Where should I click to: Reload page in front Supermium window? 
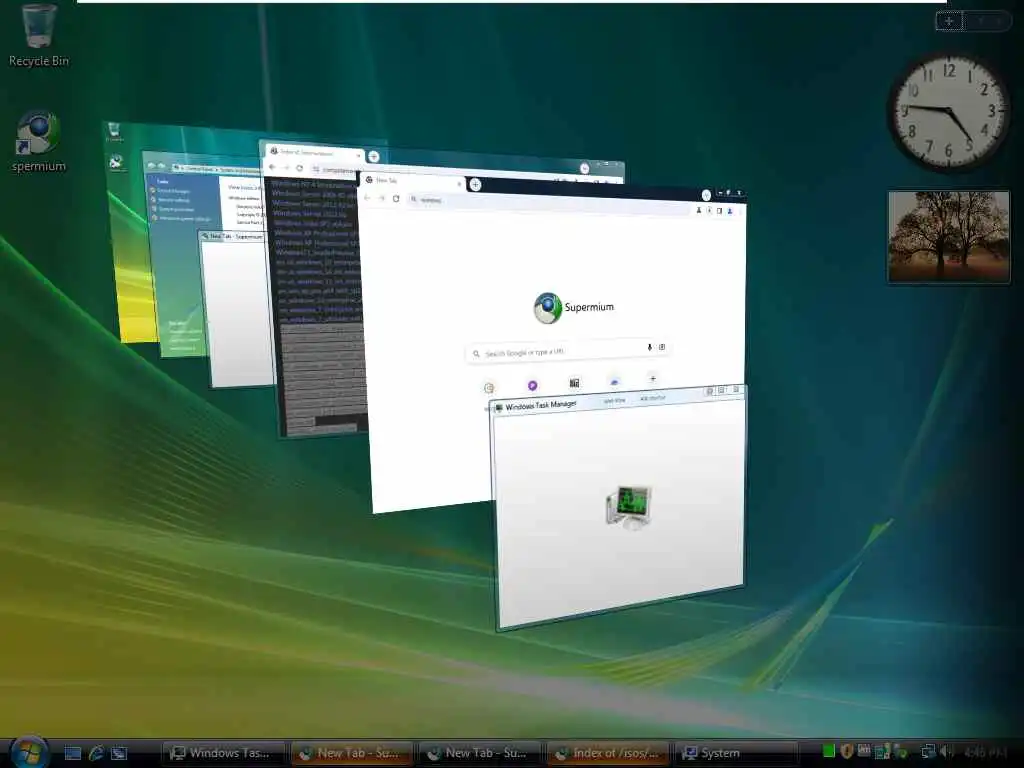[x=396, y=199]
